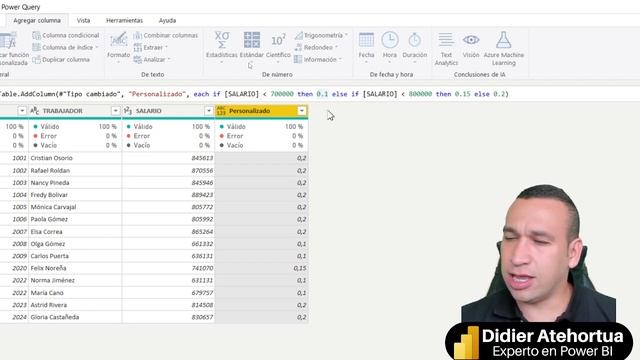Click Personalizado any data type icon
This screenshot has height=360, width=640.
(x=221, y=111)
